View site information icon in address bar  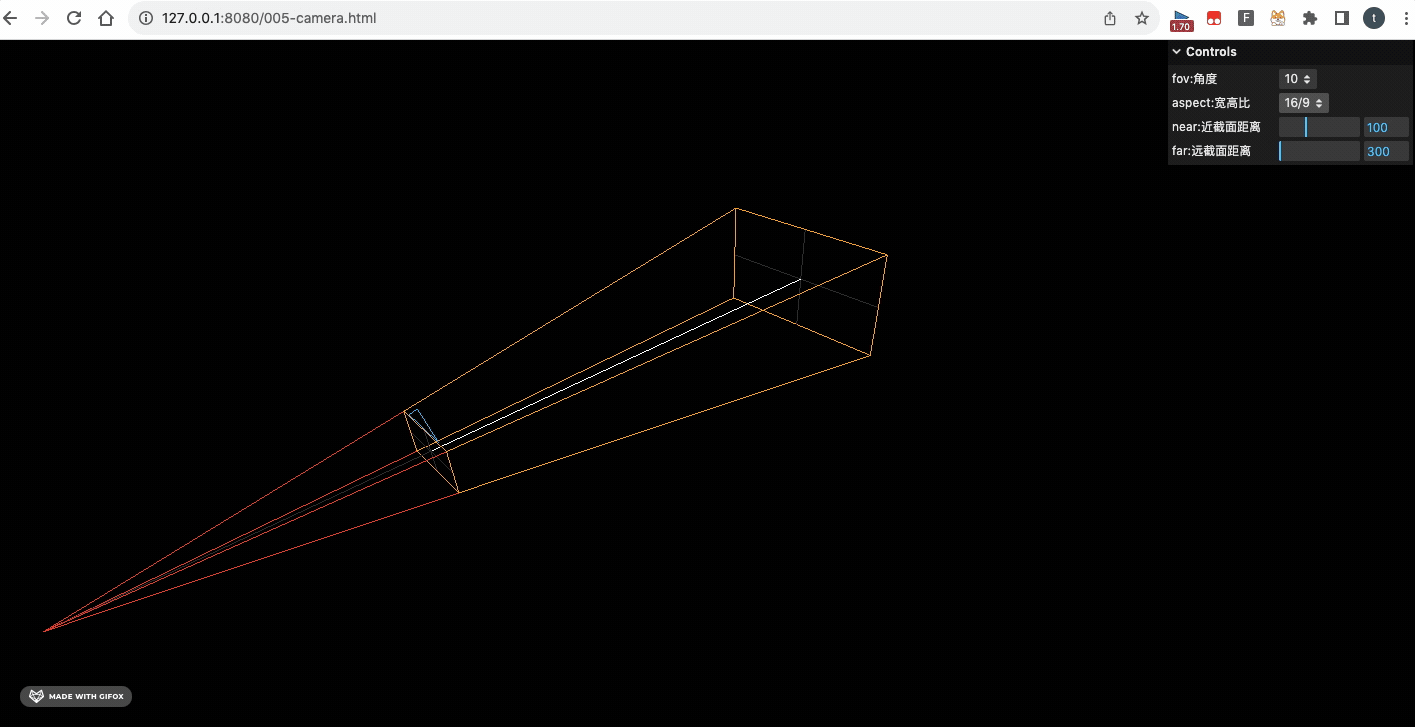146,18
